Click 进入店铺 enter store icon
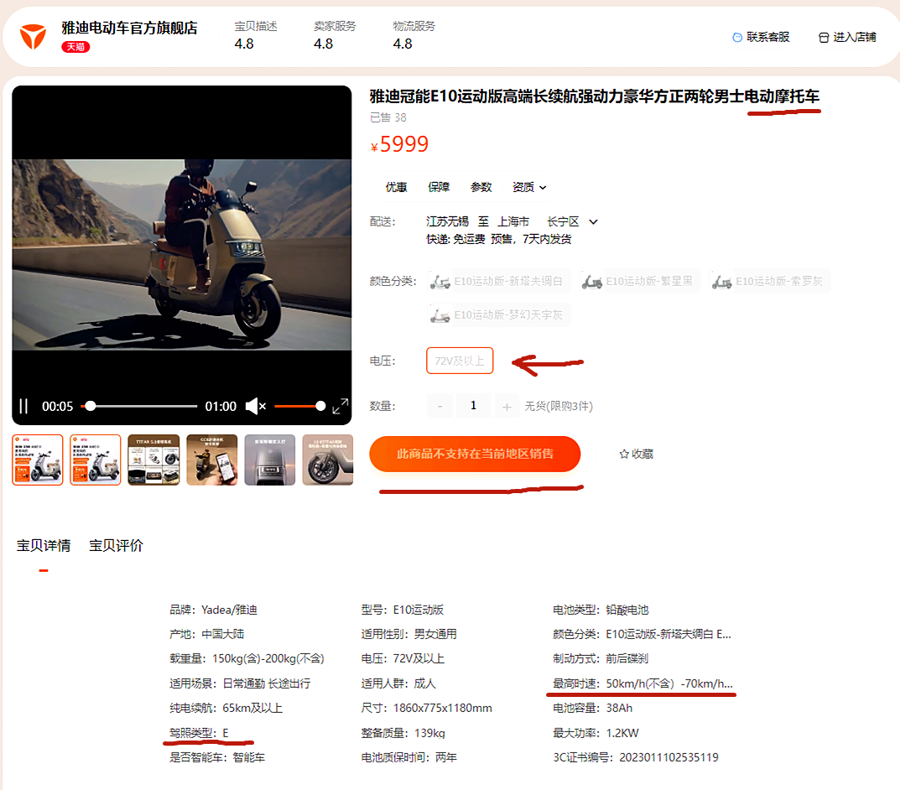Viewport: 900px width, 790px height. (x=824, y=37)
